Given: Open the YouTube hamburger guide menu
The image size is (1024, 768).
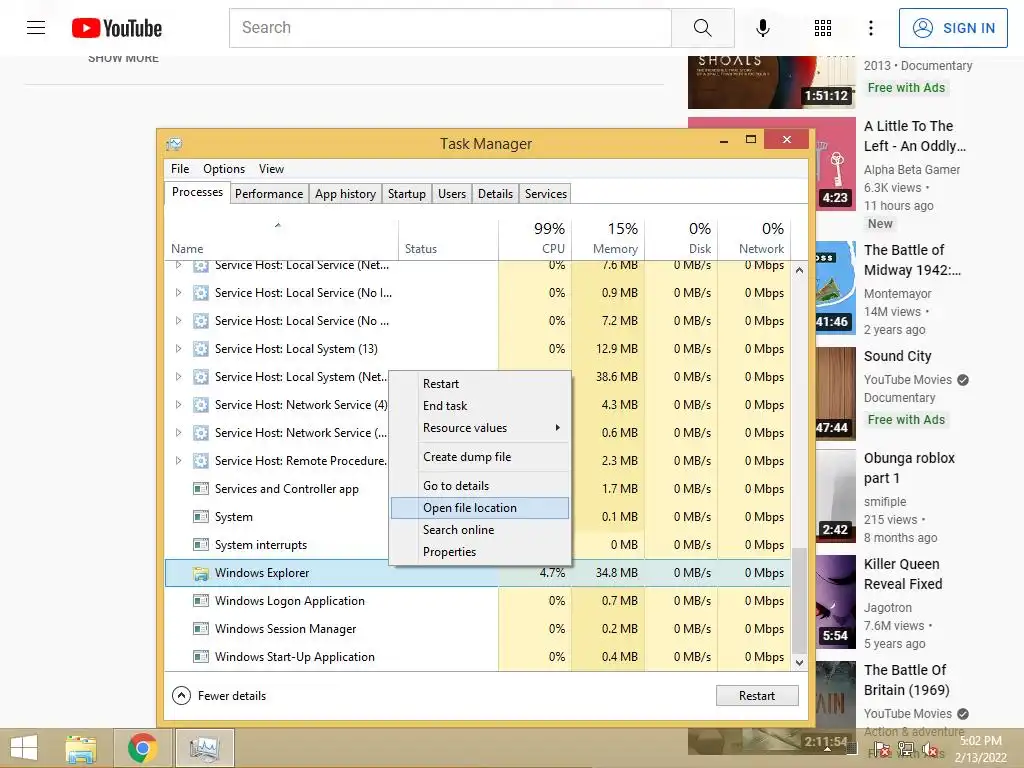Looking at the screenshot, I should 36,27.
